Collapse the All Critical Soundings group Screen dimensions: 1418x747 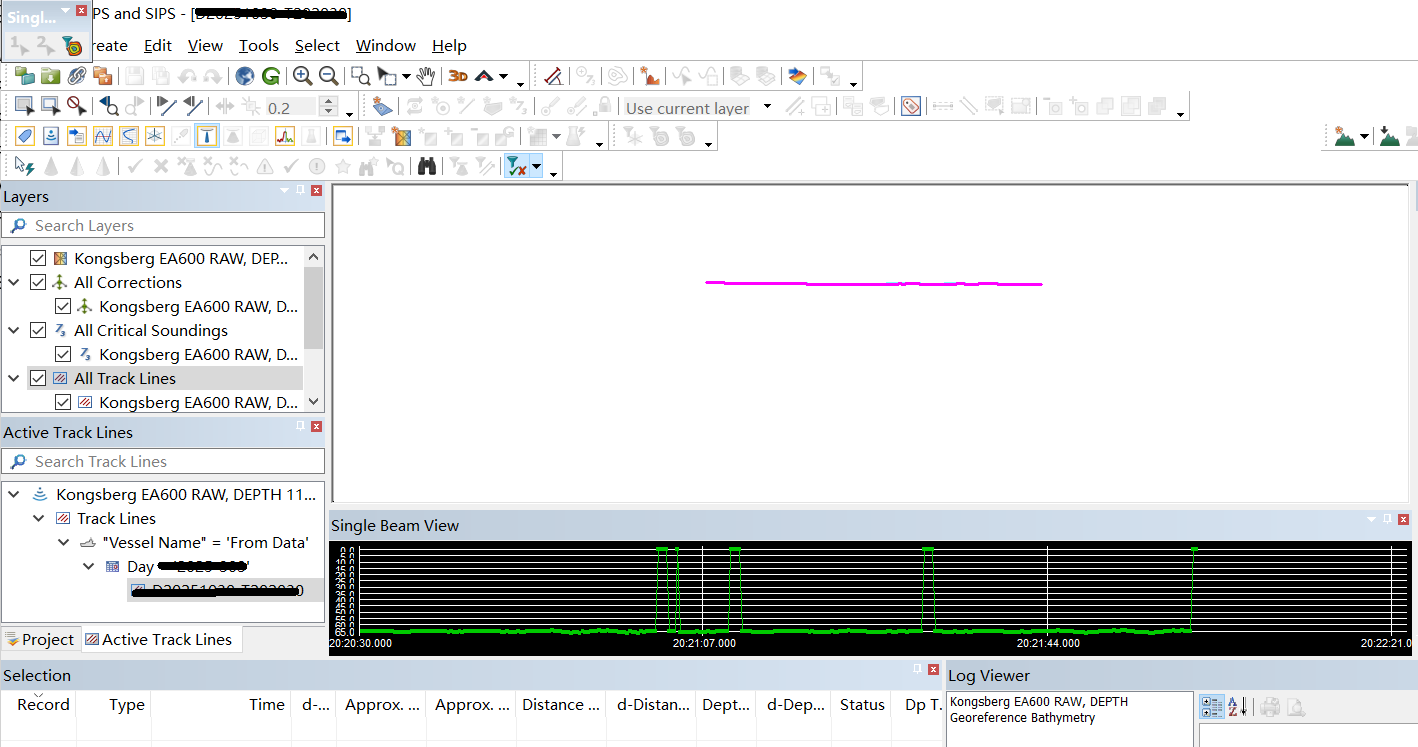[x=14, y=330]
